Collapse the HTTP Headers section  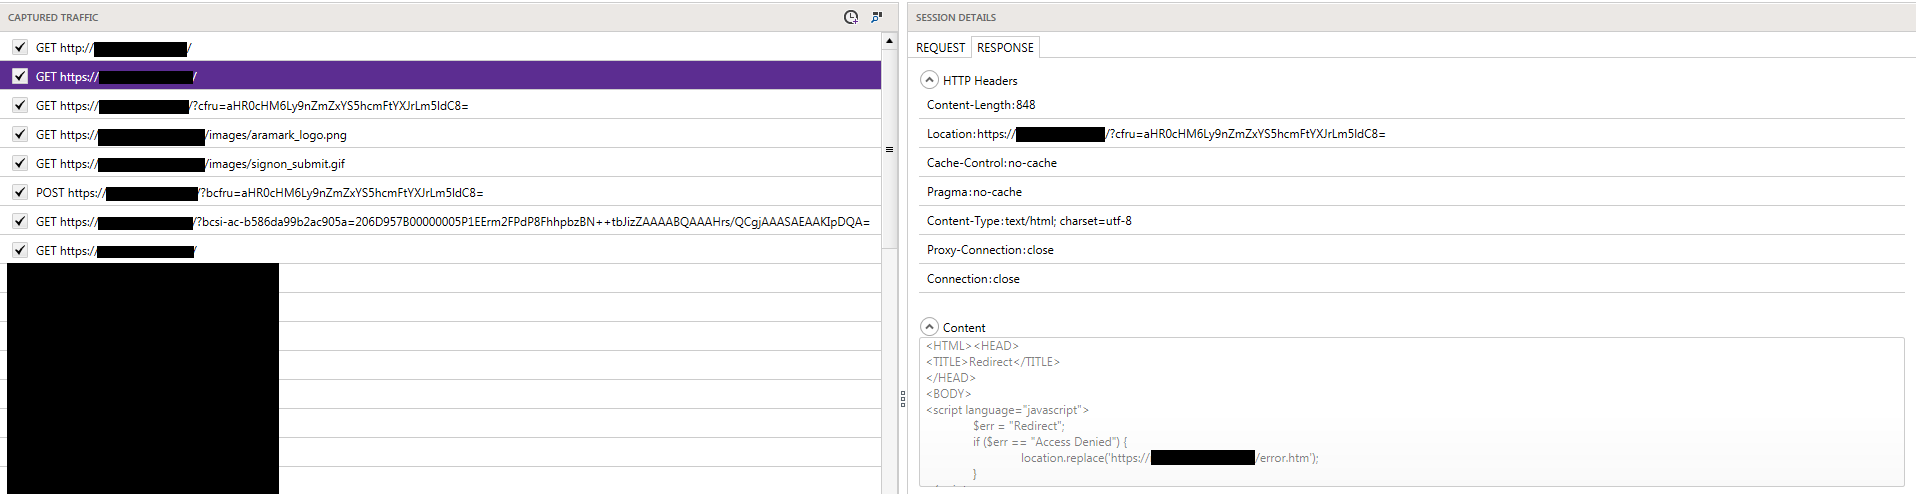pyautogui.click(x=929, y=80)
